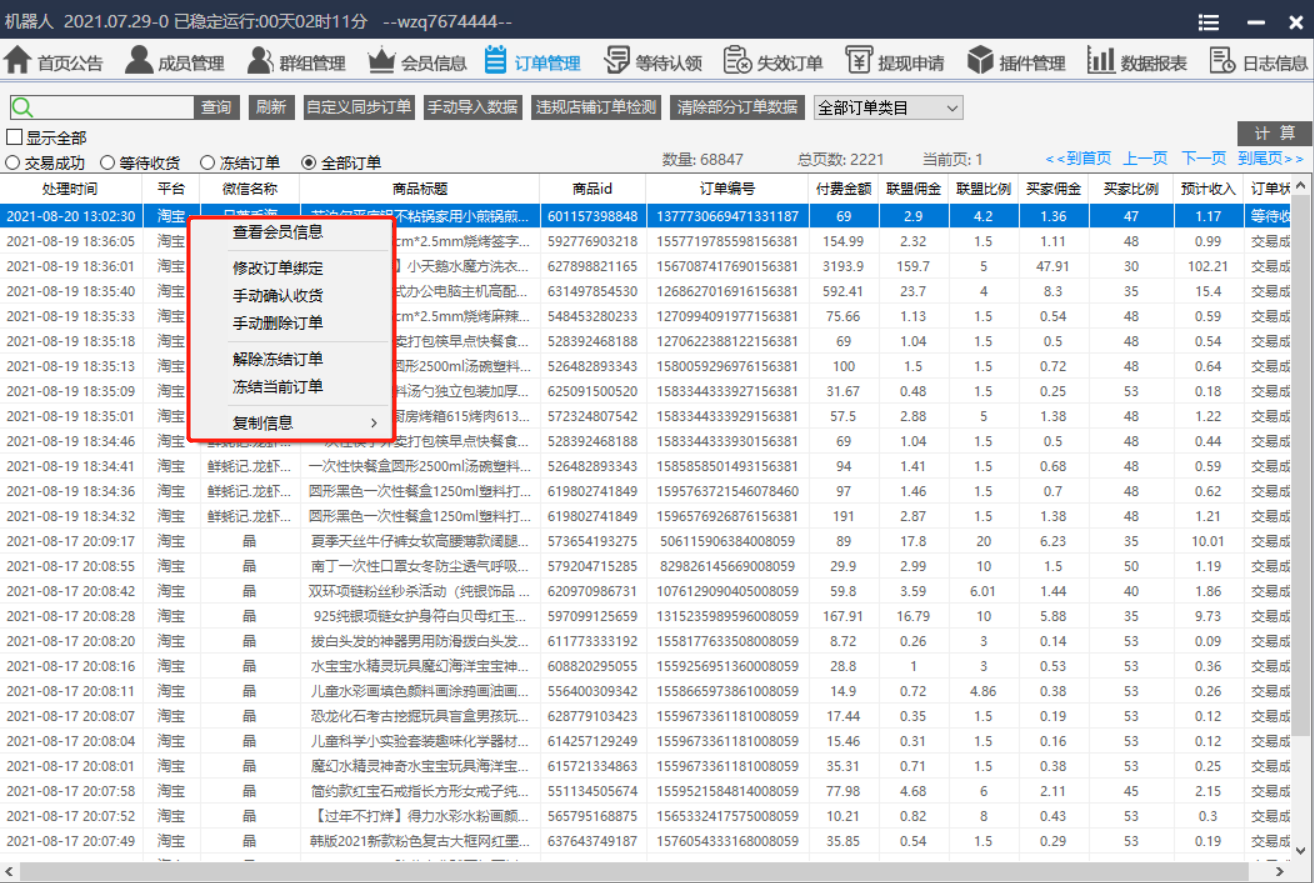This screenshot has width=1314, height=883.
Task: Open the title bar list menu icon
Action: [x=1208, y=22]
